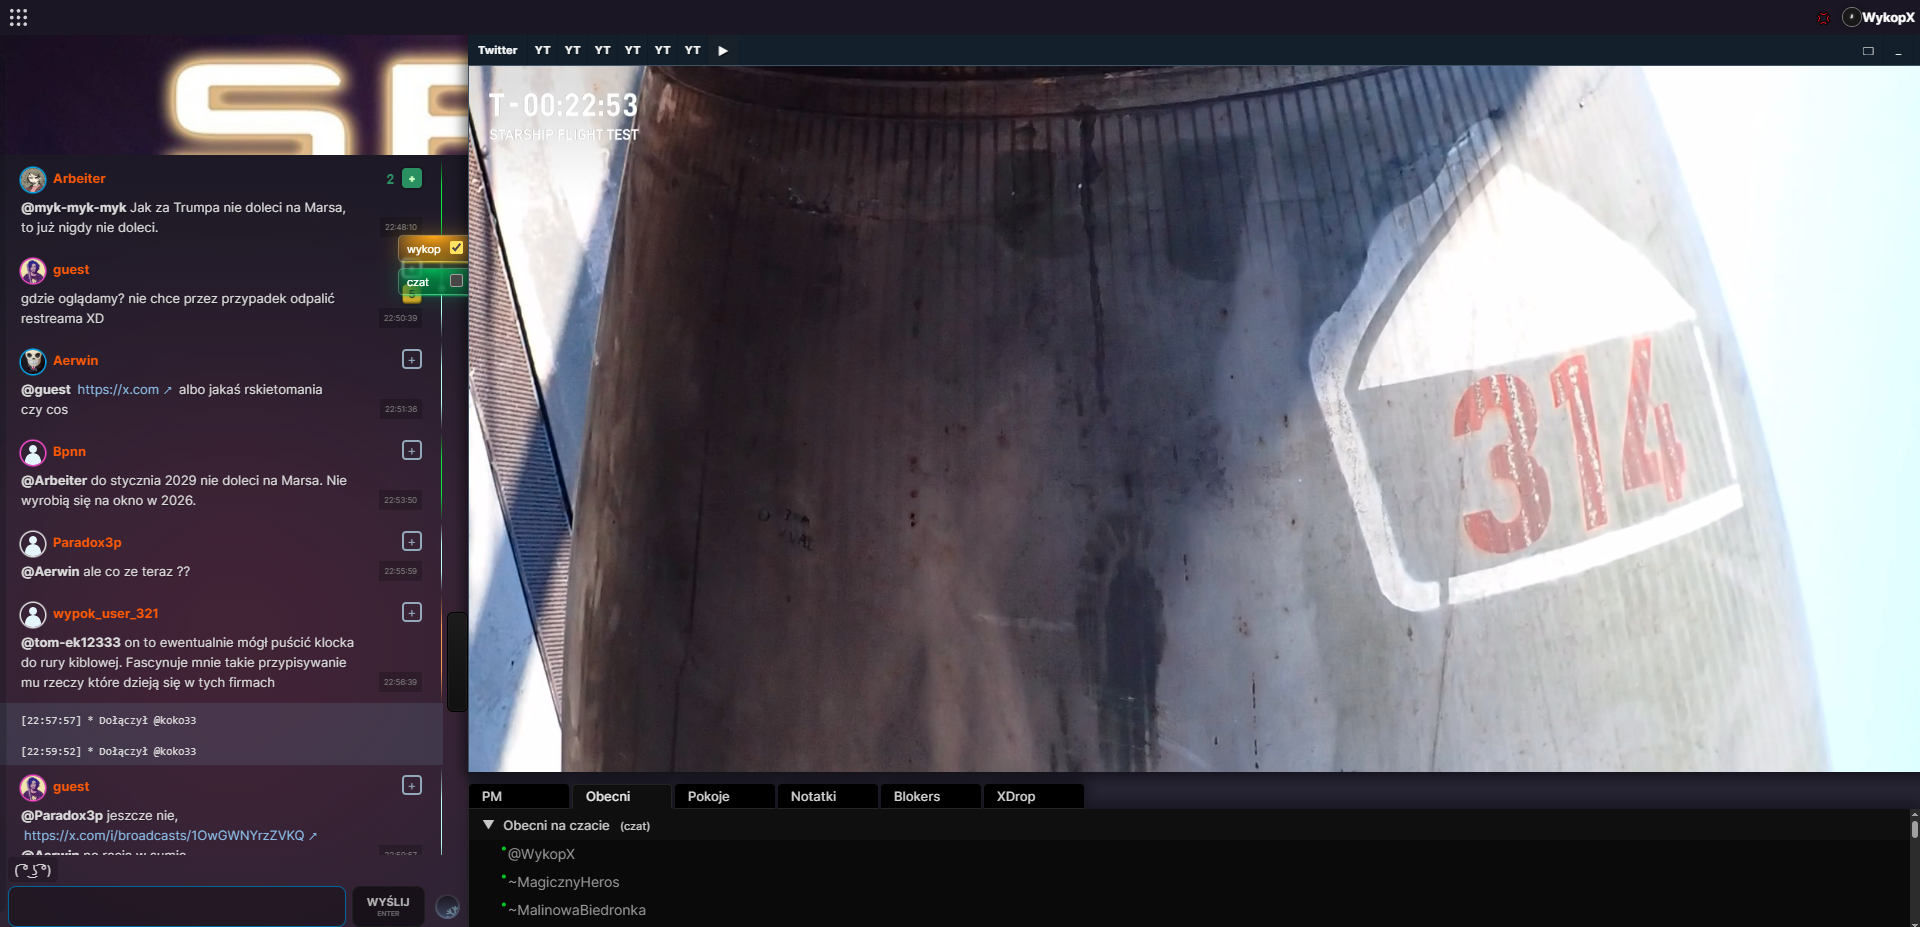
Task: Click the round icon beside the send button
Action: point(448,907)
